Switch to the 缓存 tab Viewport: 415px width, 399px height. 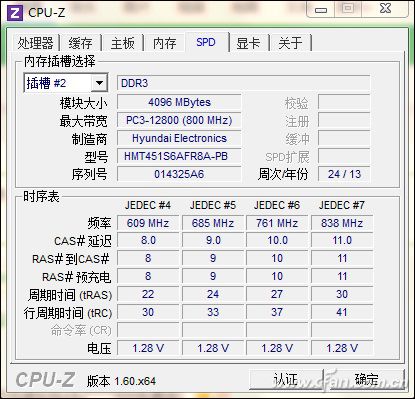[x=80, y=43]
